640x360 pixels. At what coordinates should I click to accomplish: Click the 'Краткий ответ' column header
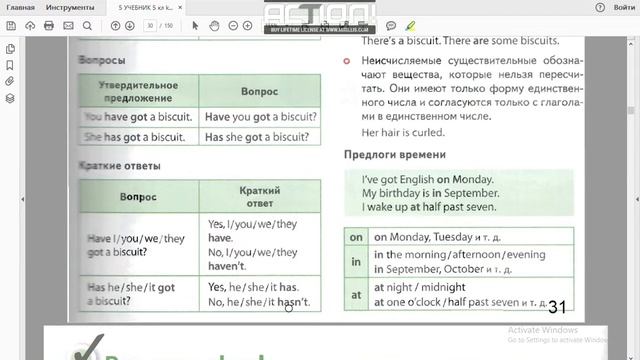tap(260, 197)
